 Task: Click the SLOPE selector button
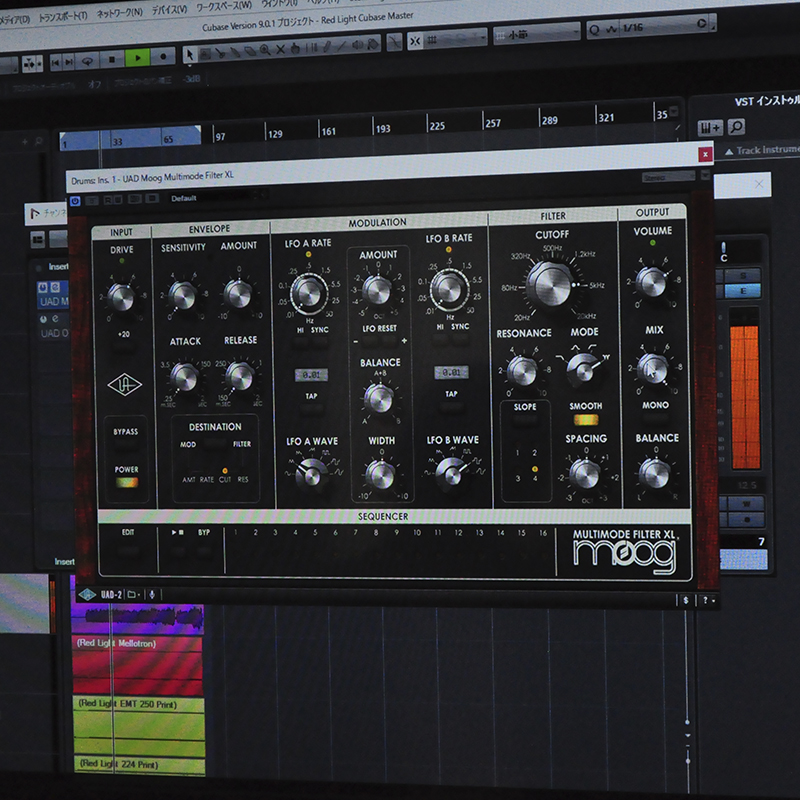pyautogui.click(x=524, y=420)
